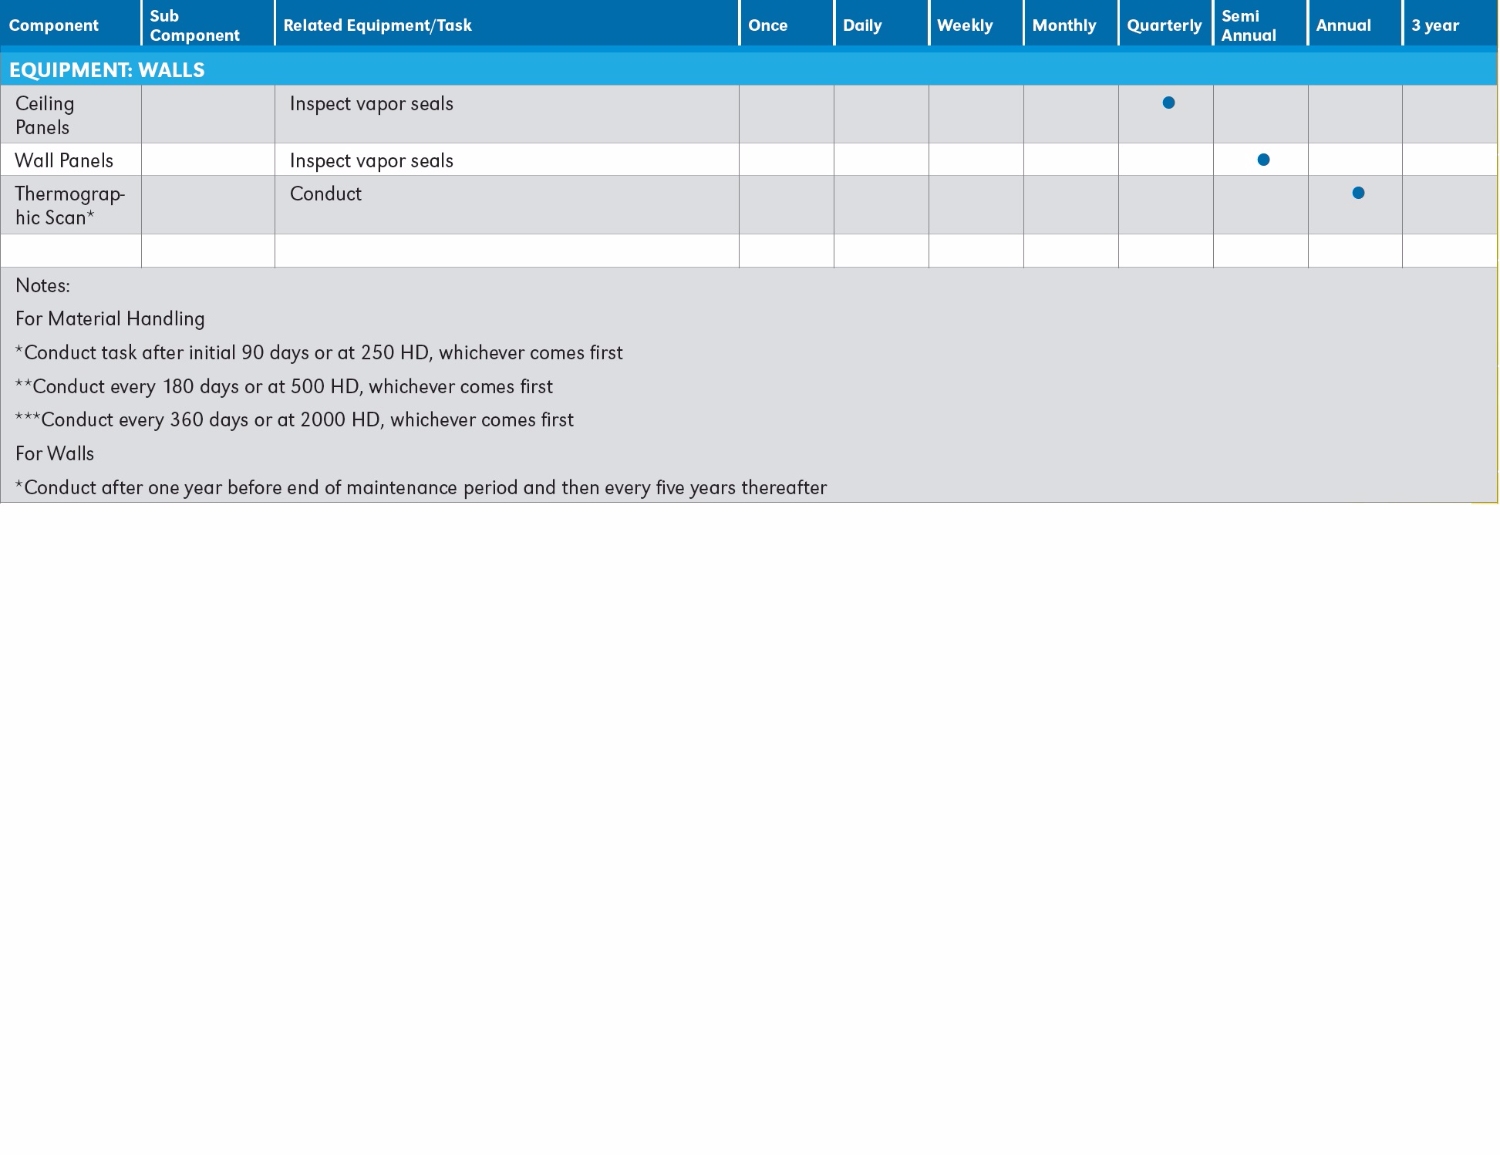Click the Annual dot for Thermographic Scan
The image size is (1500, 1155).
1358,193
